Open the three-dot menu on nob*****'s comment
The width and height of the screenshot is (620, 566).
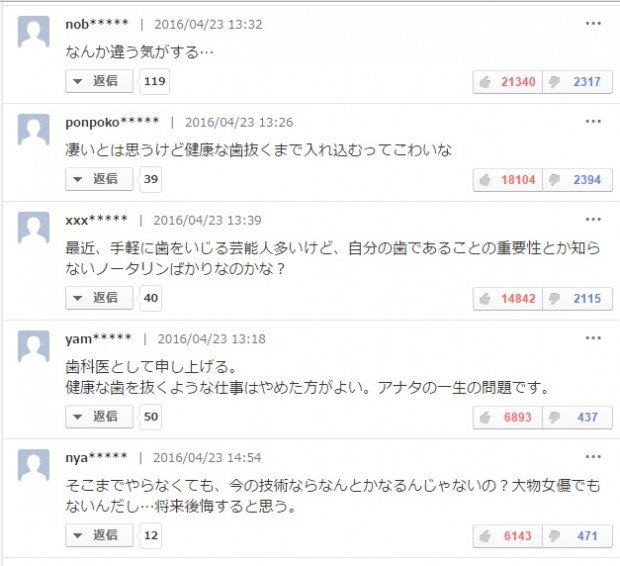point(593,24)
